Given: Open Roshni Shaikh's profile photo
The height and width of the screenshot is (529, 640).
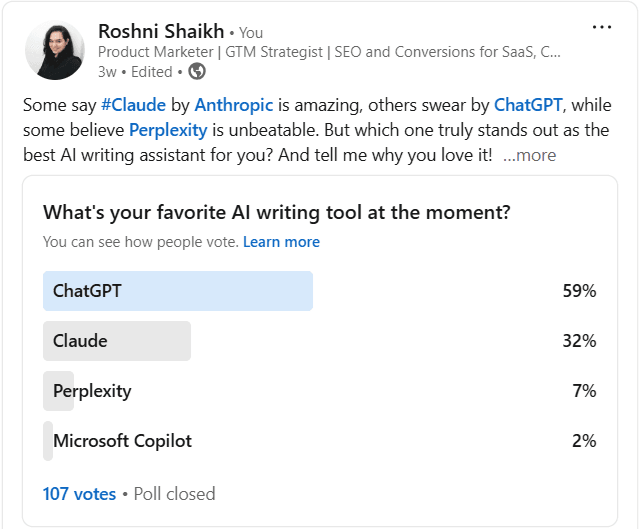Looking at the screenshot, I should (54, 51).
